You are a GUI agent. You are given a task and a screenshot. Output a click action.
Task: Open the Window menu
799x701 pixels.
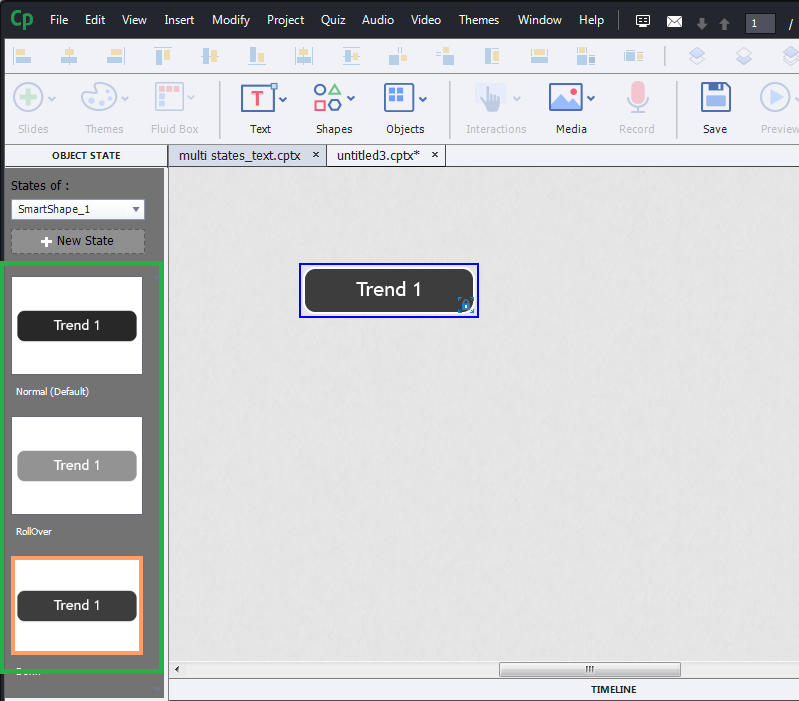tap(540, 20)
